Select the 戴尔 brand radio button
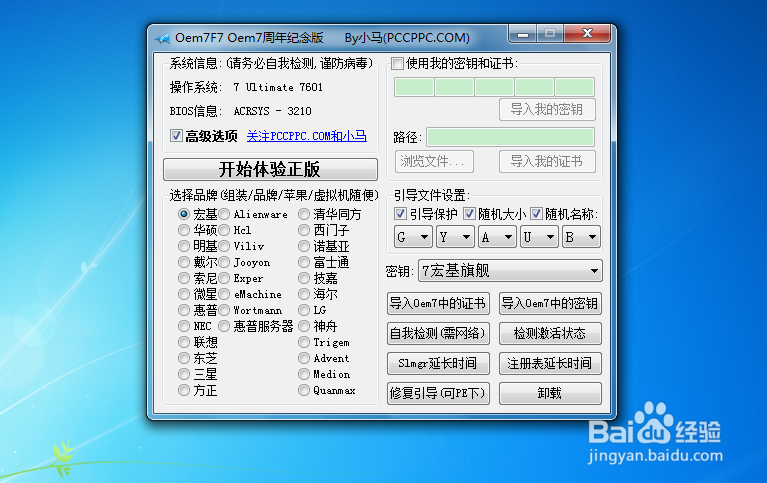The height and width of the screenshot is (483, 767). (184, 262)
